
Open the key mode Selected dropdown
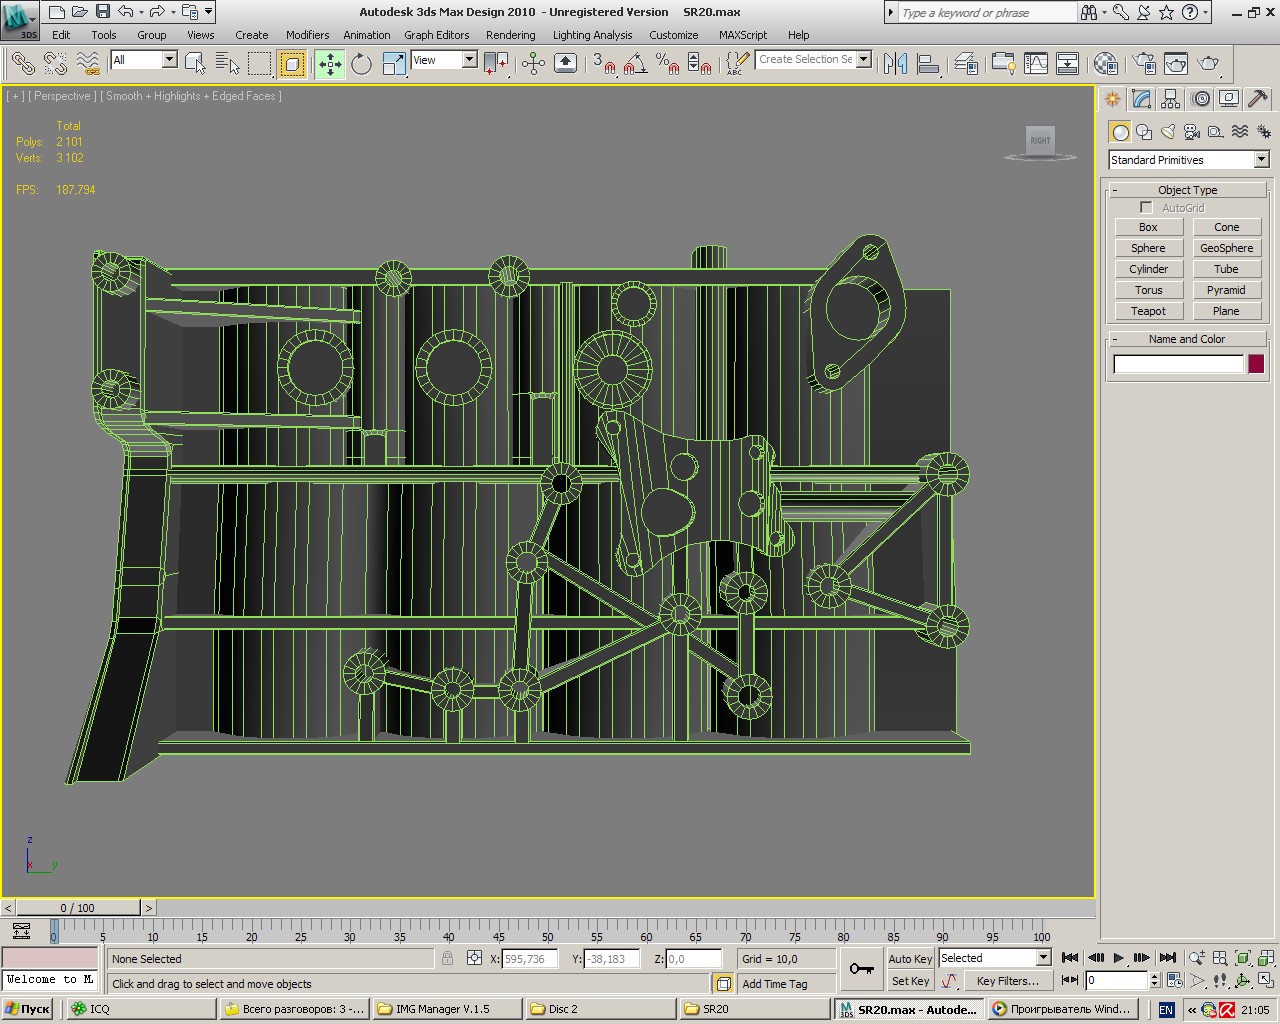tap(1043, 958)
